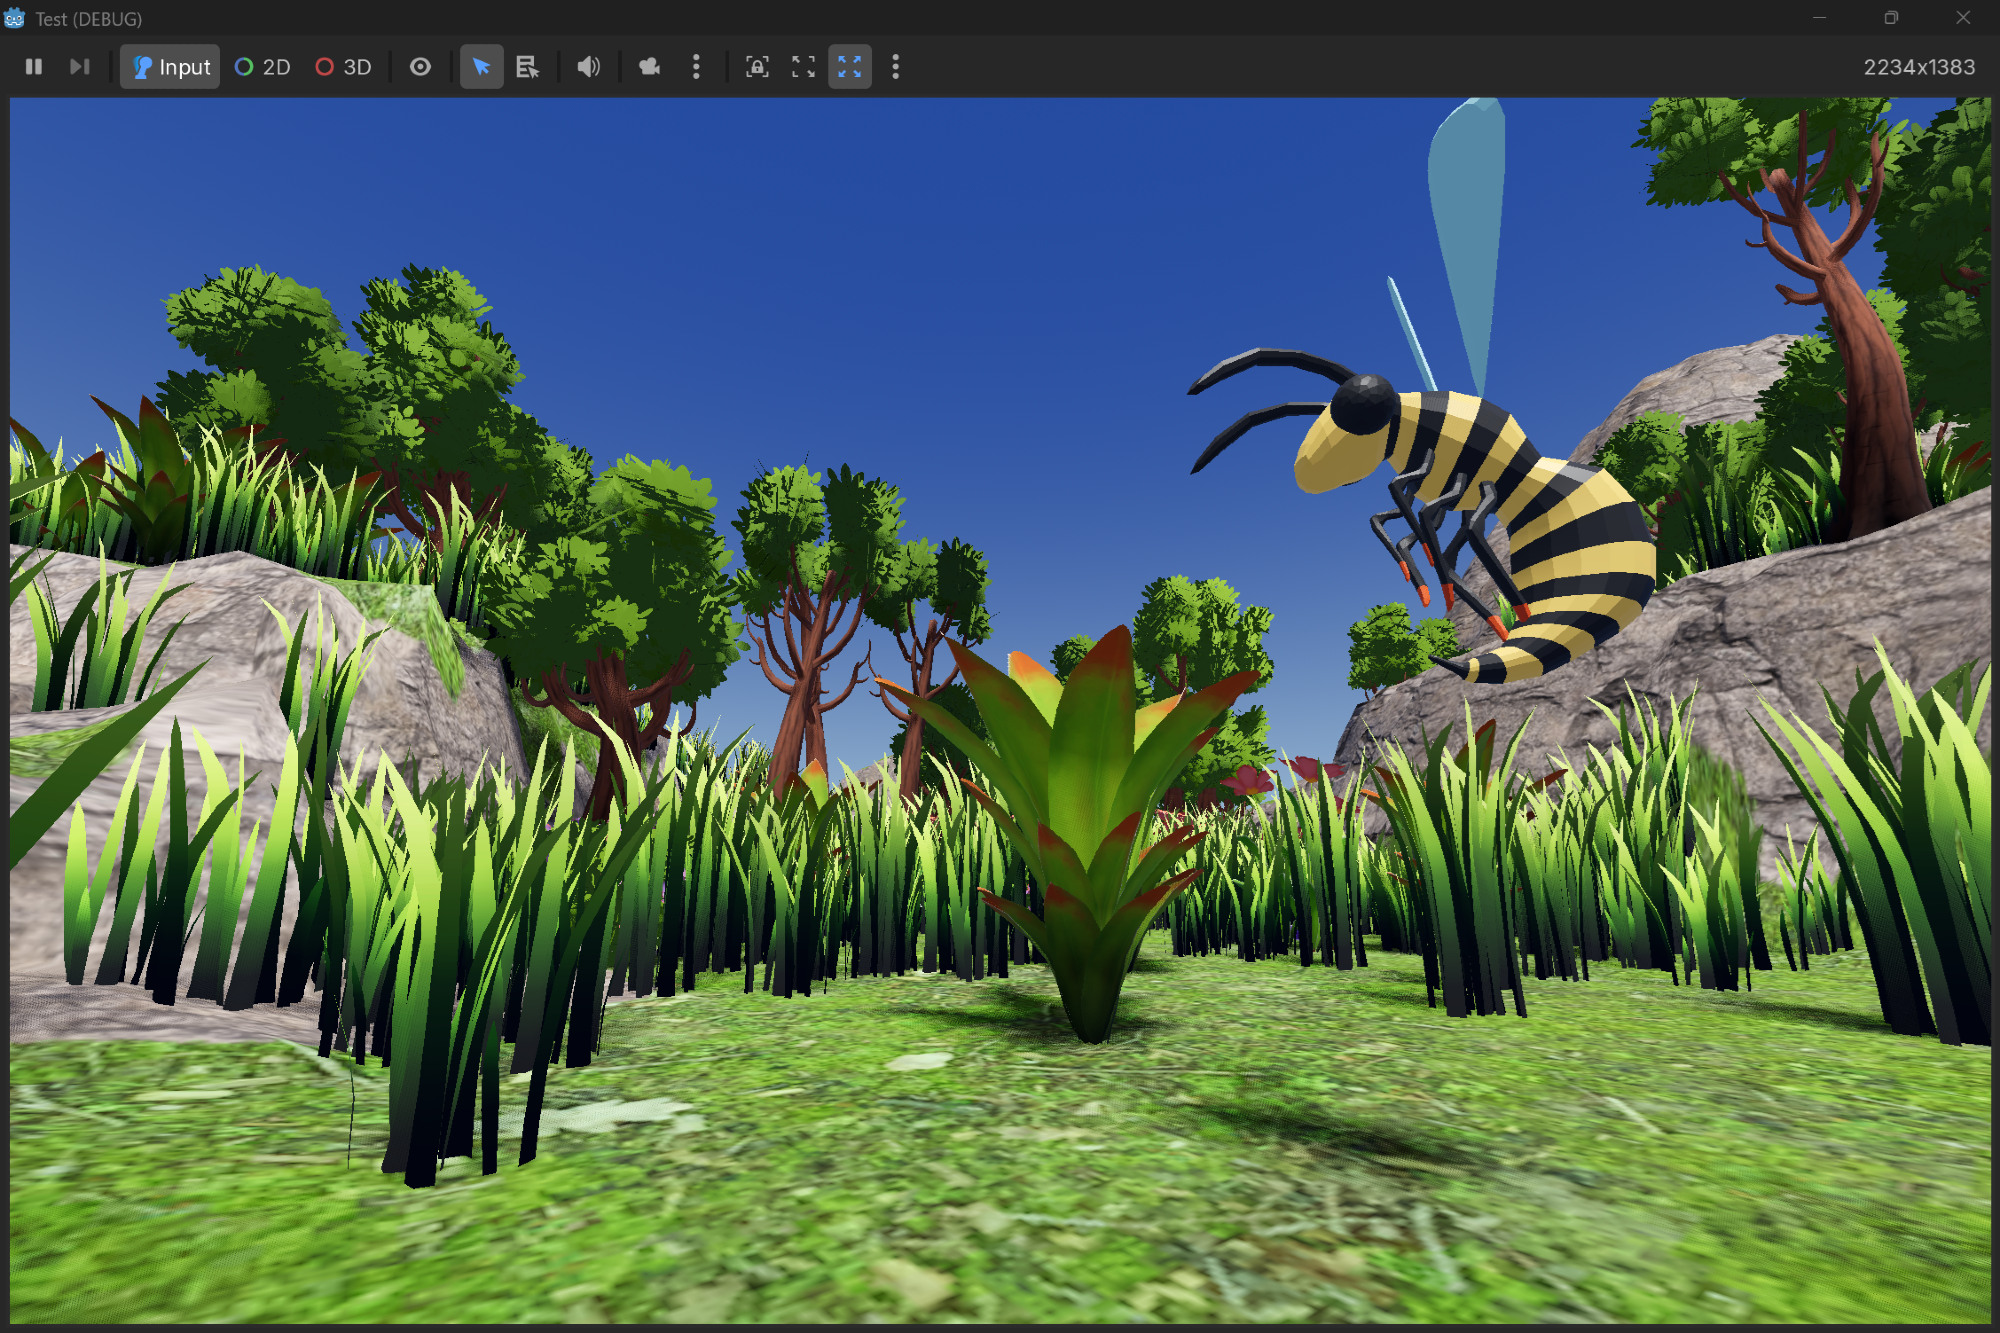The width and height of the screenshot is (2000, 1333).
Task: Toggle the camera override icon
Action: tap(649, 67)
